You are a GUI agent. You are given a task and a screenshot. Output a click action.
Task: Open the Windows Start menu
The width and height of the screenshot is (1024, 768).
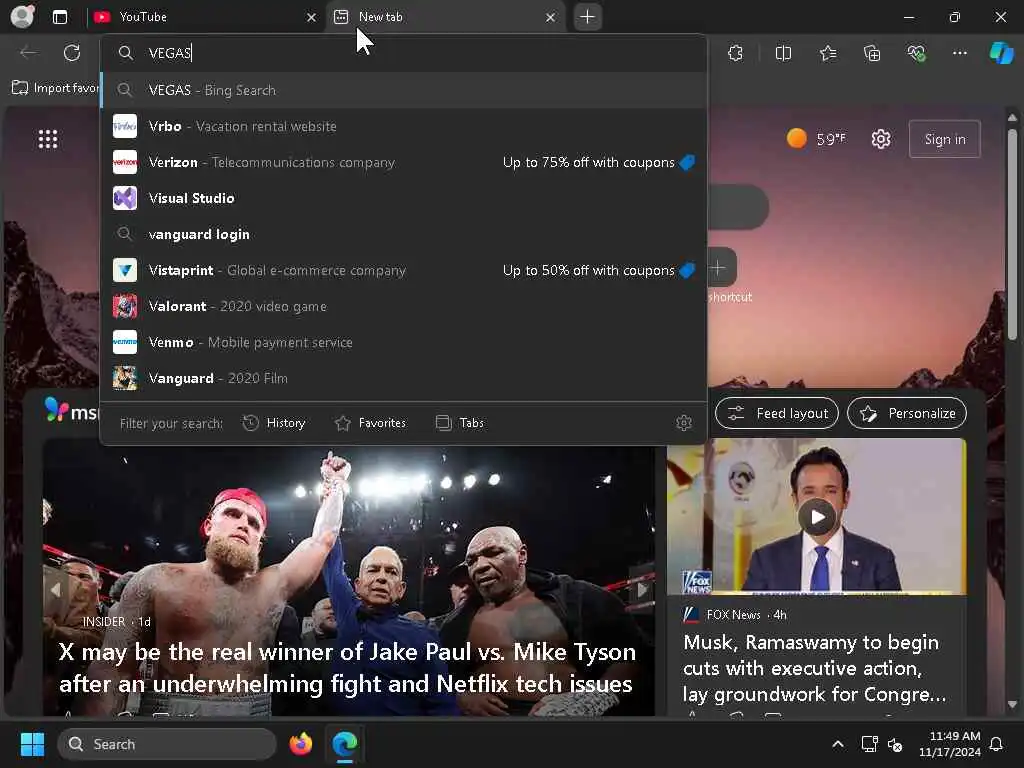[32, 744]
